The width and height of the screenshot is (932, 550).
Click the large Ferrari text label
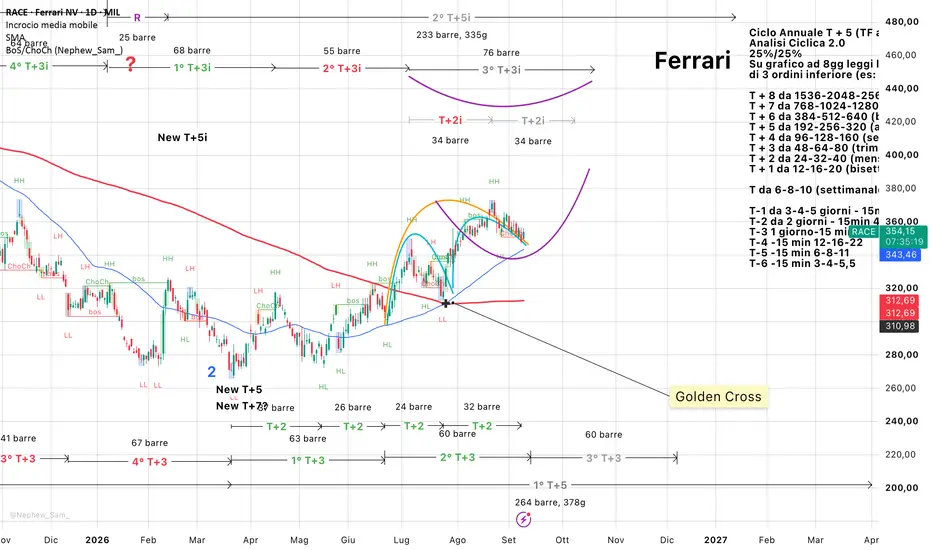coord(692,61)
